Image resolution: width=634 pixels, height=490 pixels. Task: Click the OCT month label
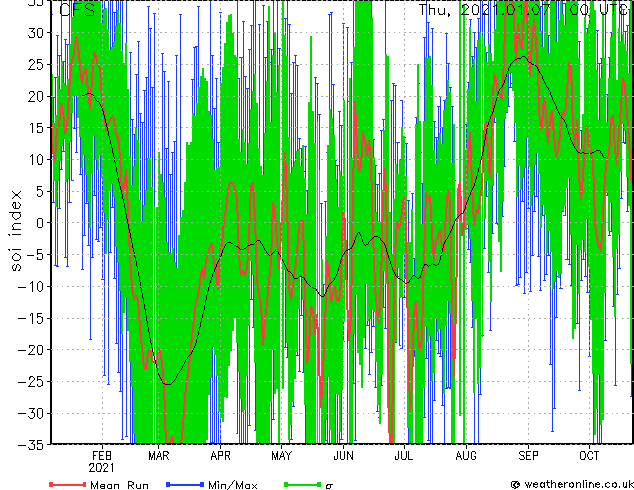589,456
